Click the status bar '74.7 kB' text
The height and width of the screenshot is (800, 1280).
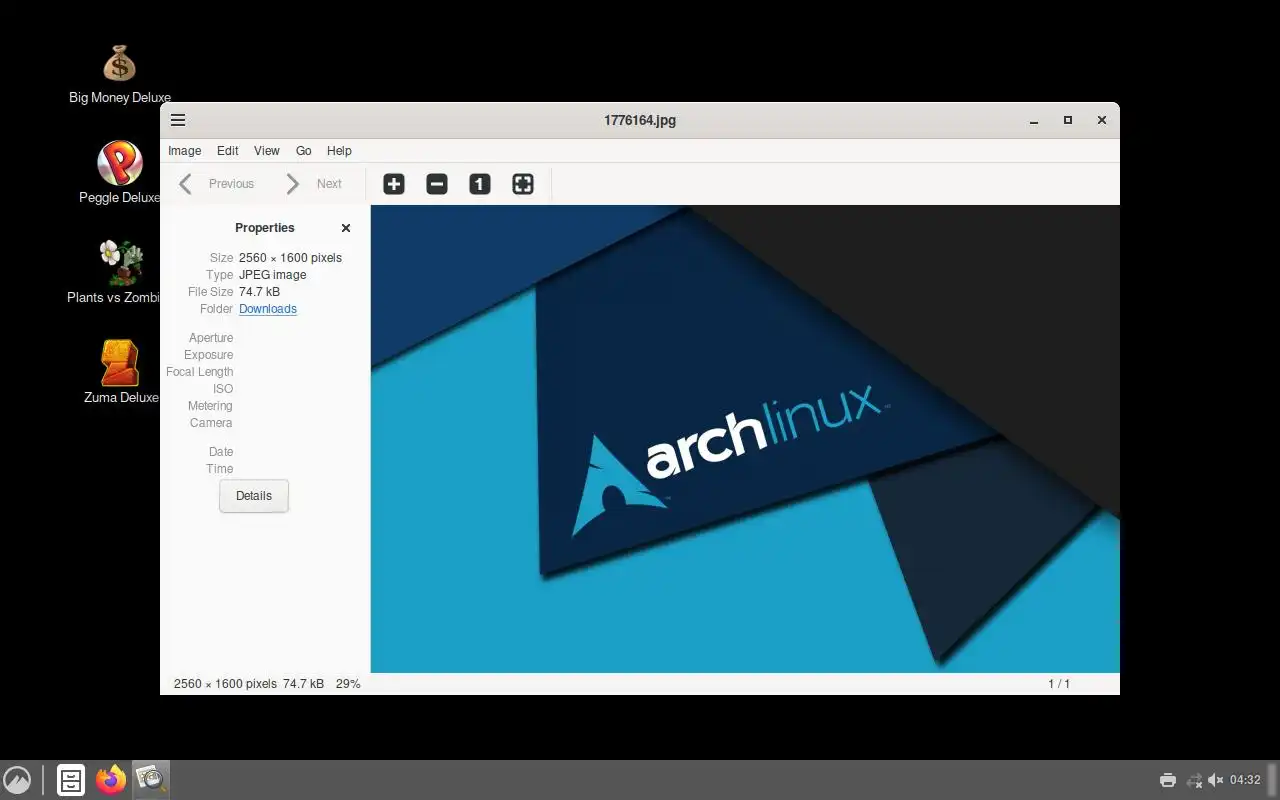pyautogui.click(x=303, y=684)
